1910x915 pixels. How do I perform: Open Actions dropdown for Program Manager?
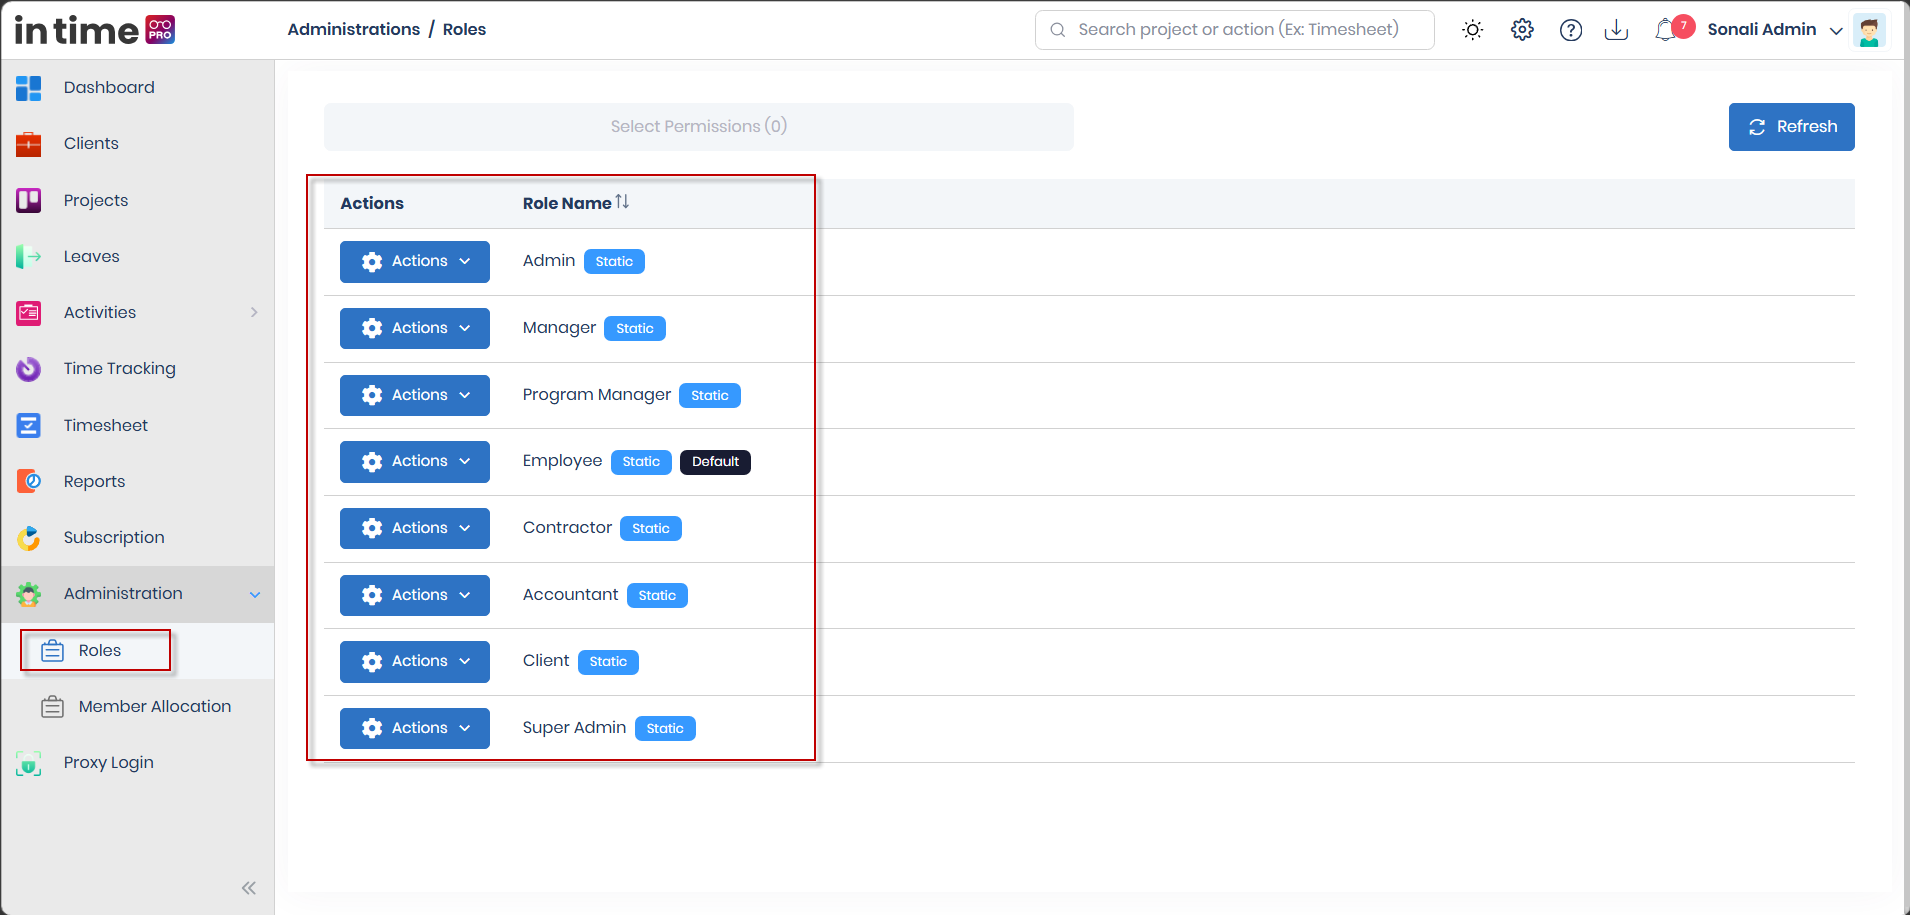tap(414, 395)
